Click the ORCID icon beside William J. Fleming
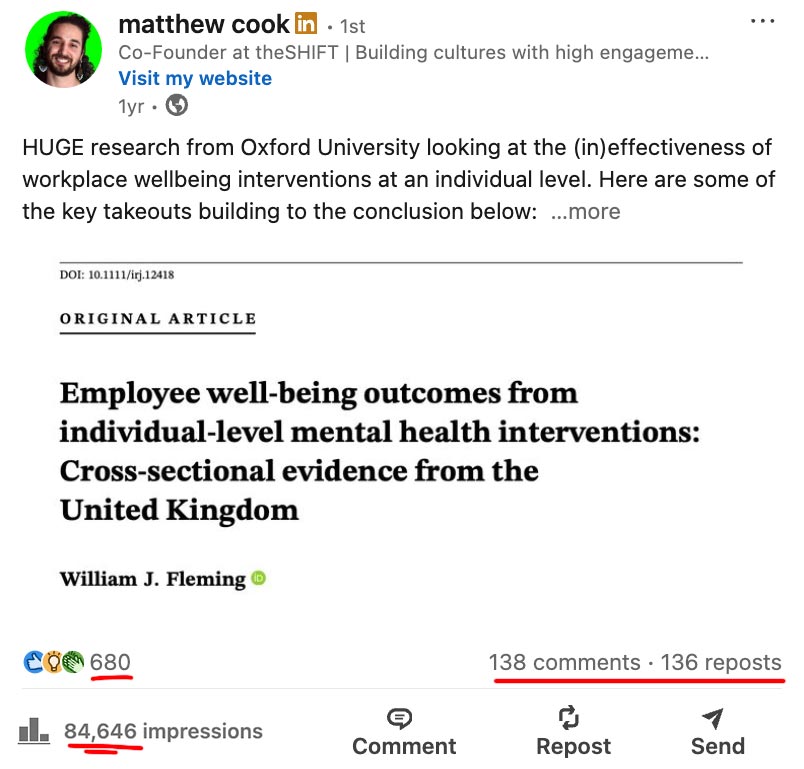The width and height of the screenshot is (804, 769). pyautogui.click(x=258, y=578)
